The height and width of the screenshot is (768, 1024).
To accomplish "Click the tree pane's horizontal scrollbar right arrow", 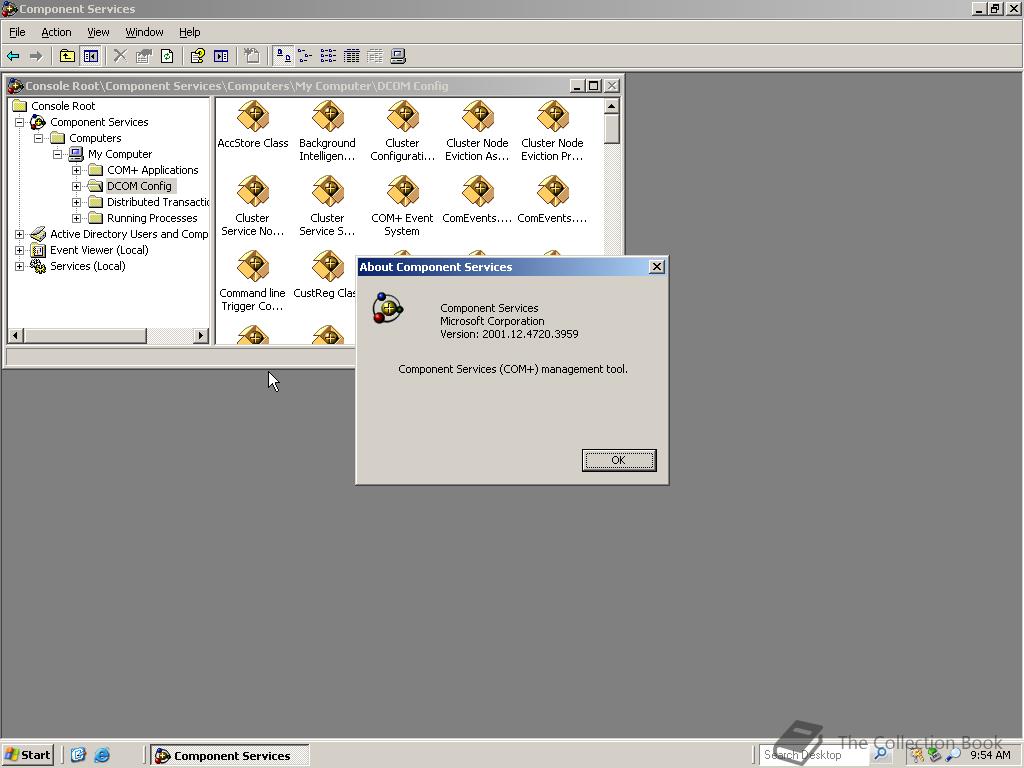I will pyautogui.click(x=201, y=336).
